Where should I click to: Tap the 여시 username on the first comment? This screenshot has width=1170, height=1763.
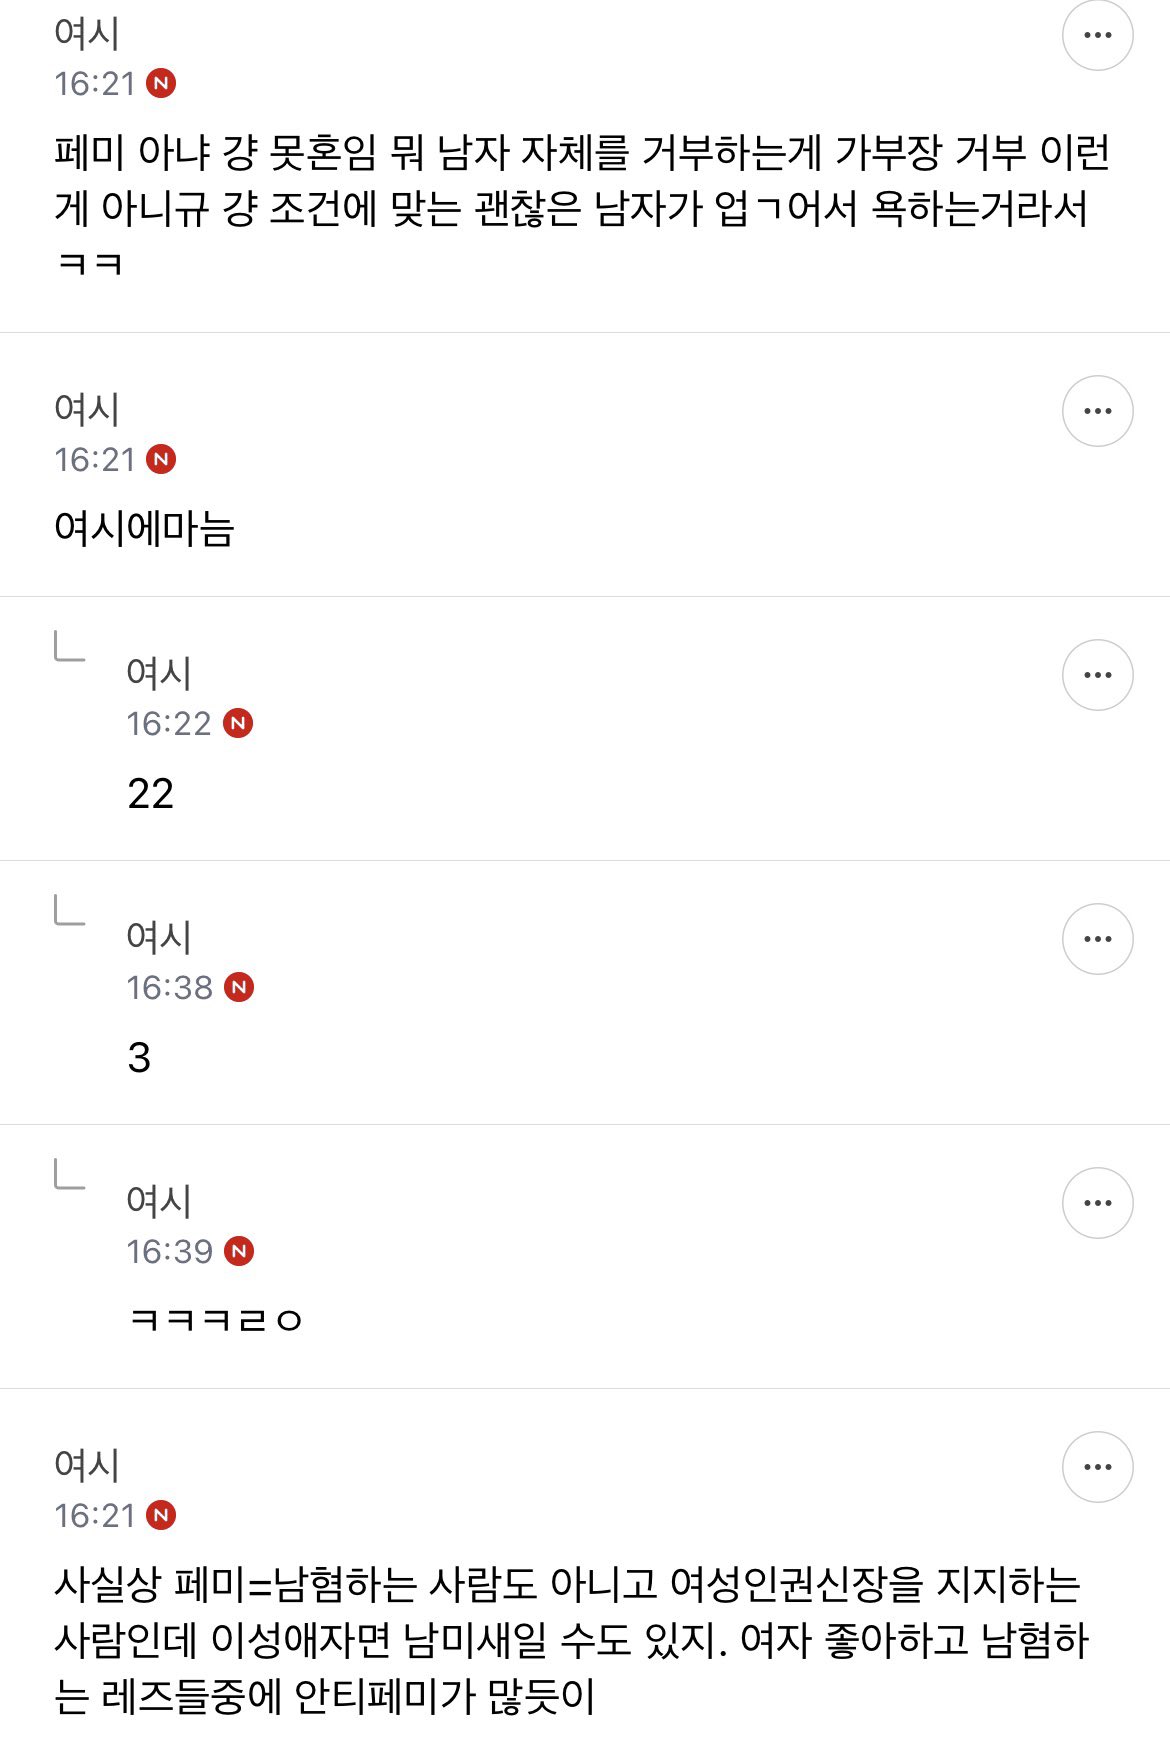pyautogui.click(x=87, y=34)
